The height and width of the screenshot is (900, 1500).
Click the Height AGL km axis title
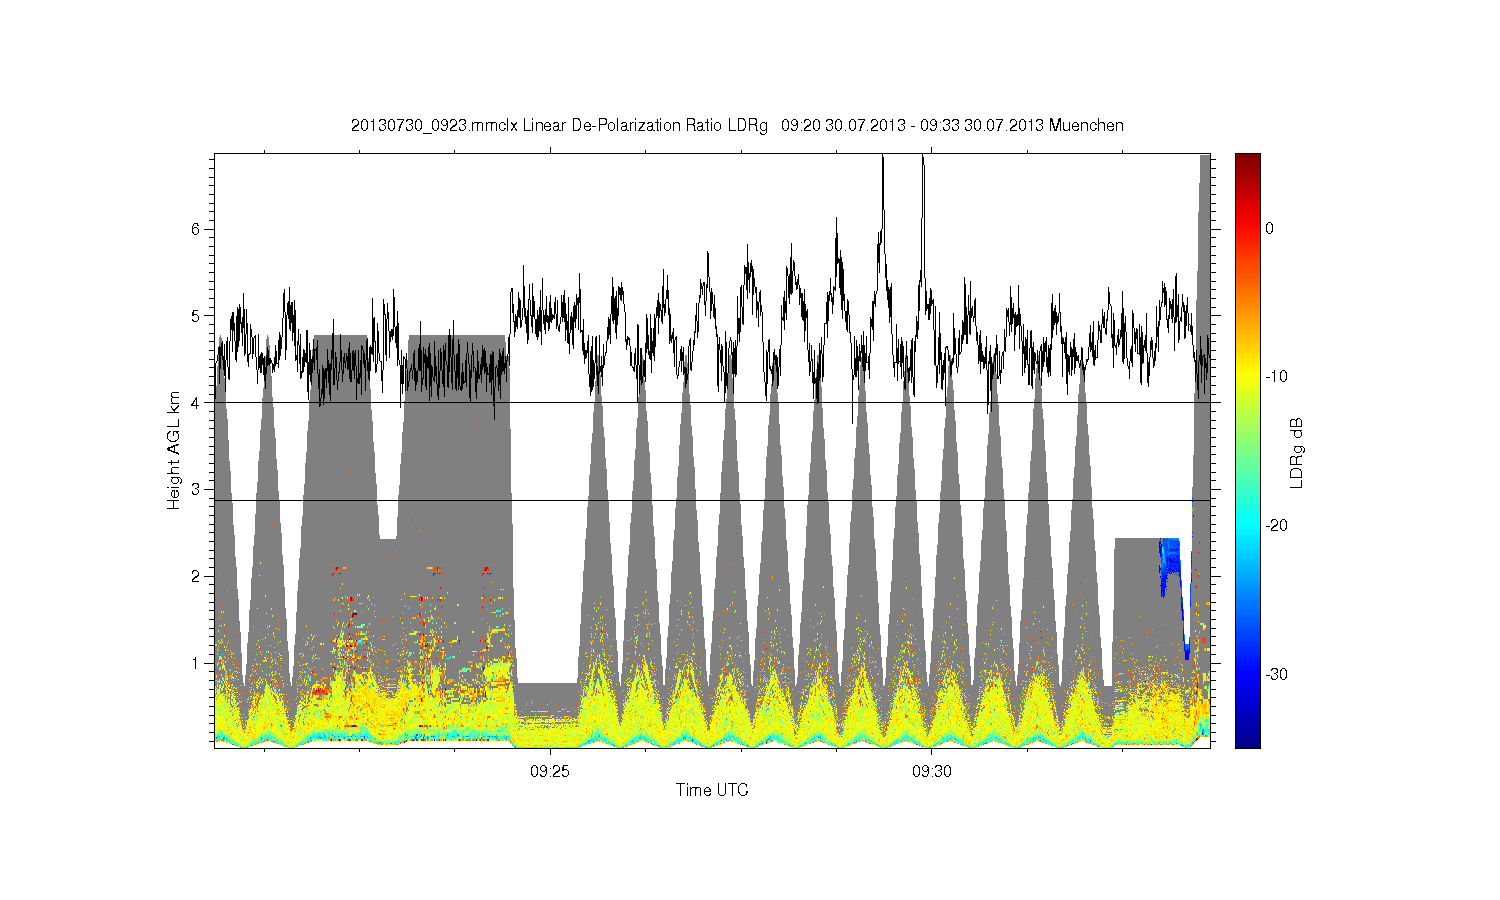(174, 450)
